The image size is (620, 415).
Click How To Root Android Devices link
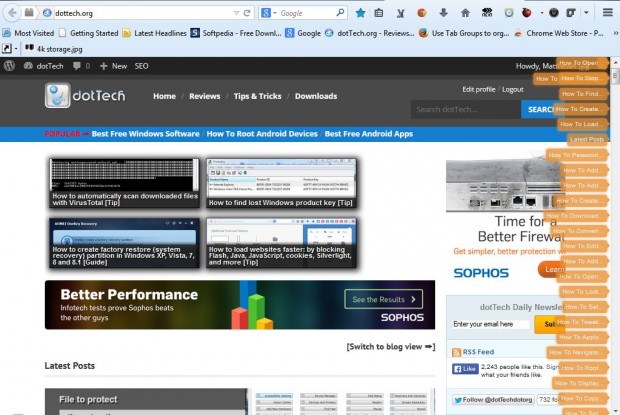[262, 134]
